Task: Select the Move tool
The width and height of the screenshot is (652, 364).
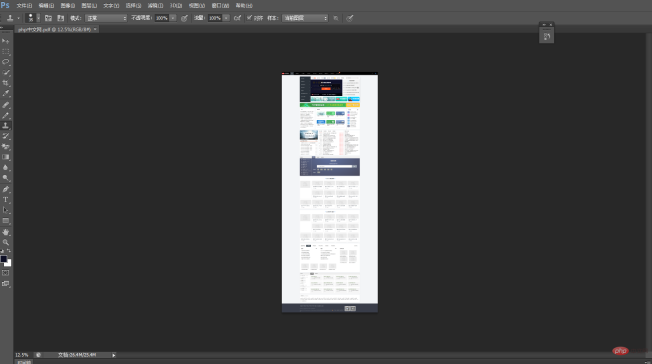Action: [5, 41]
